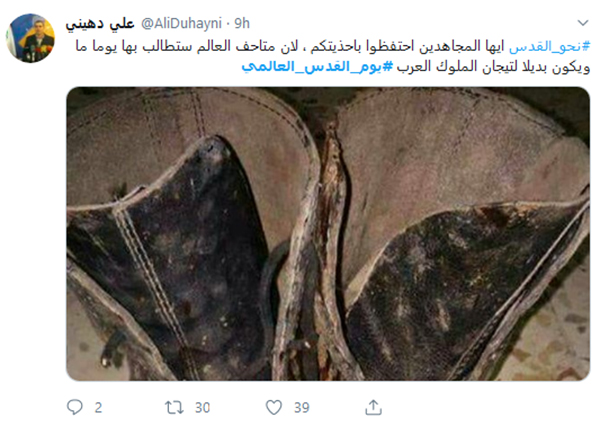Click the reply count 2
This screenshot has height=426, width=600.
pyautogui.click(x=98, y=408)
